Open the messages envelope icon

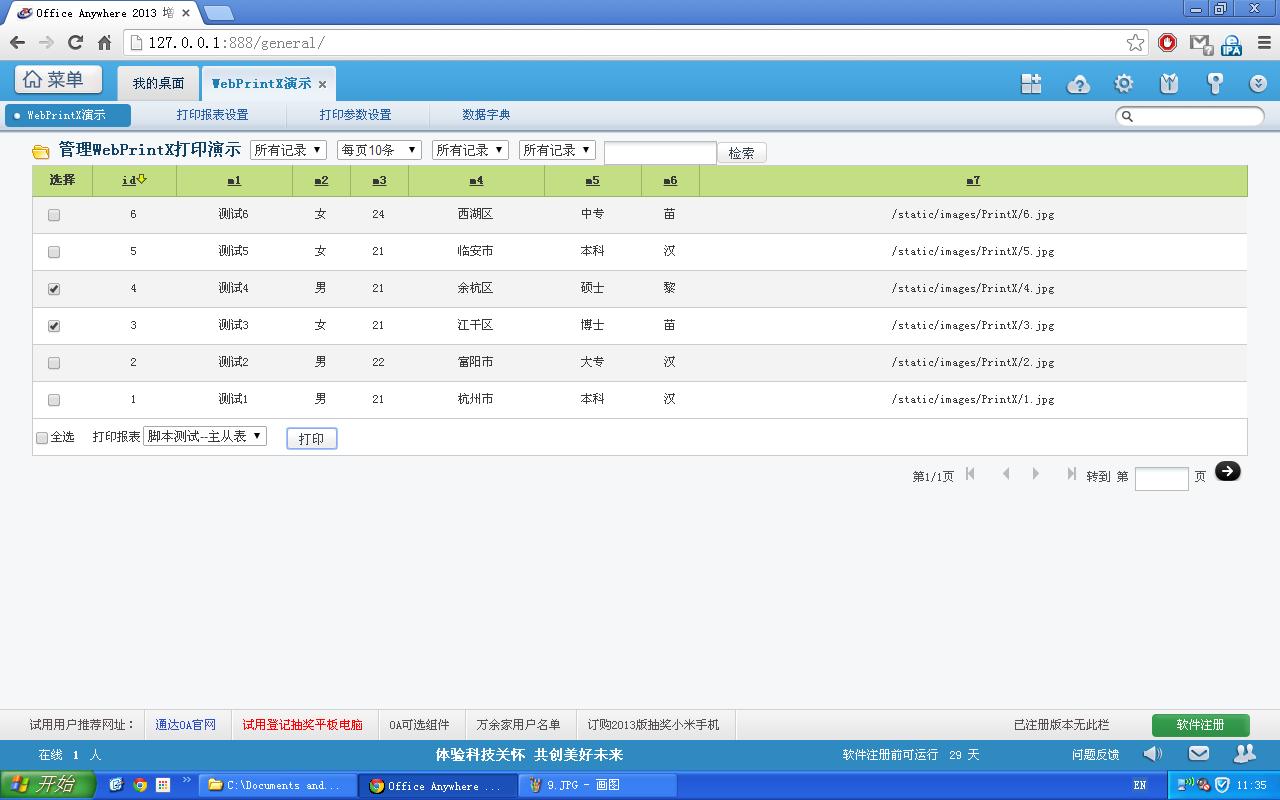(x=1199, y=753)
